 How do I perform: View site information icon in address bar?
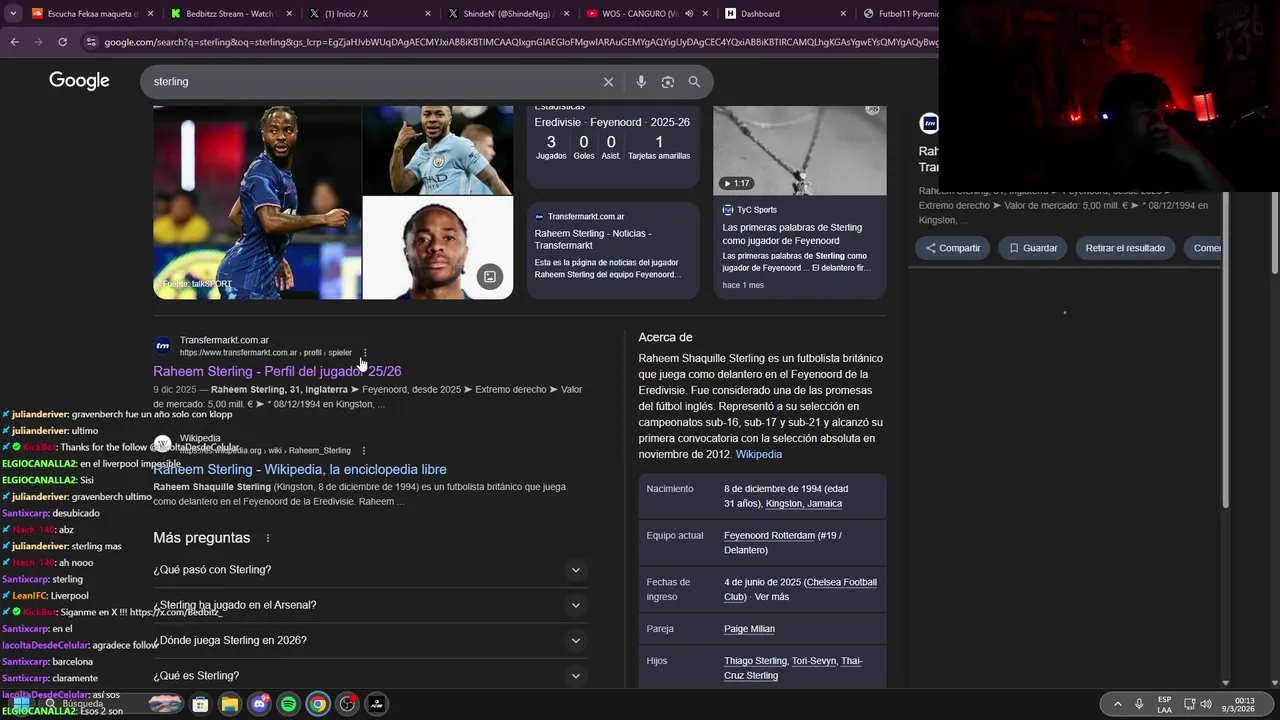tap(91, 42)
